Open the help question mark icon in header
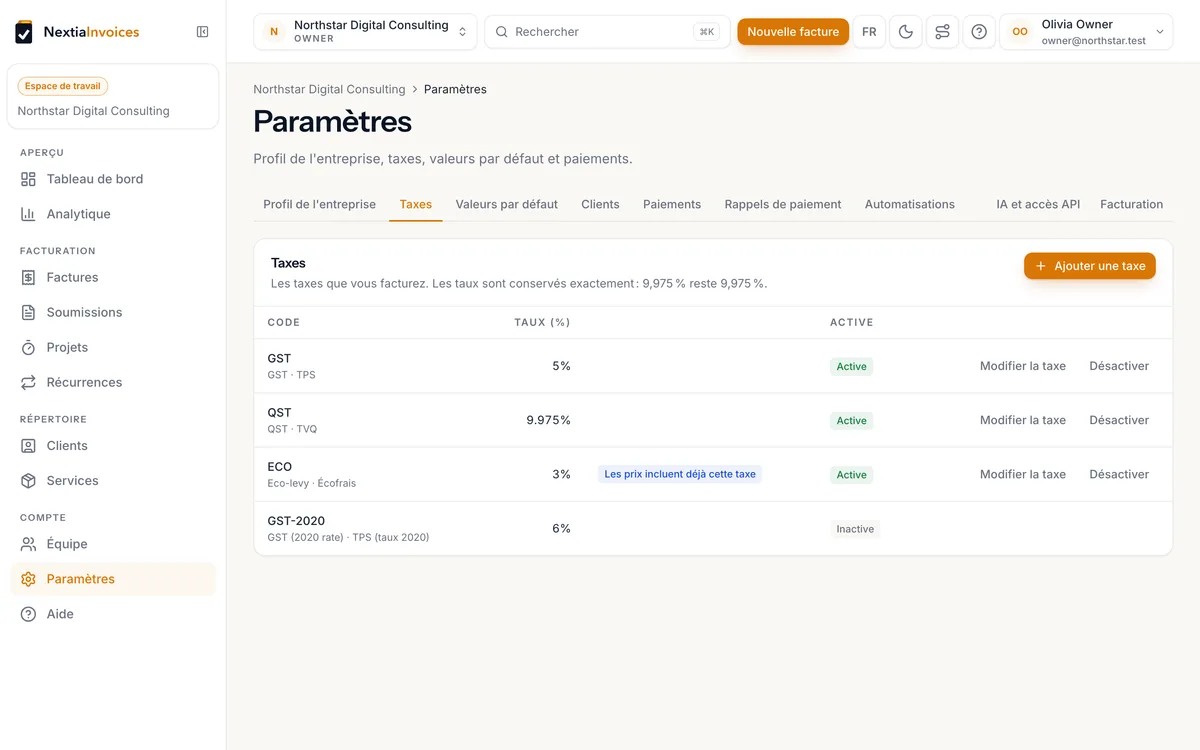Image resolution: width=1200 pixels, height=750 pixels. tap(979, 32)
